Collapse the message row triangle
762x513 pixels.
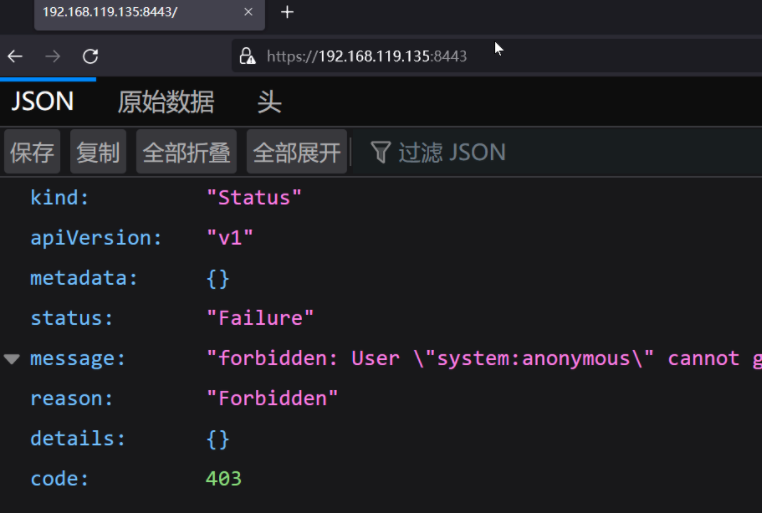(x=12, y=358)
